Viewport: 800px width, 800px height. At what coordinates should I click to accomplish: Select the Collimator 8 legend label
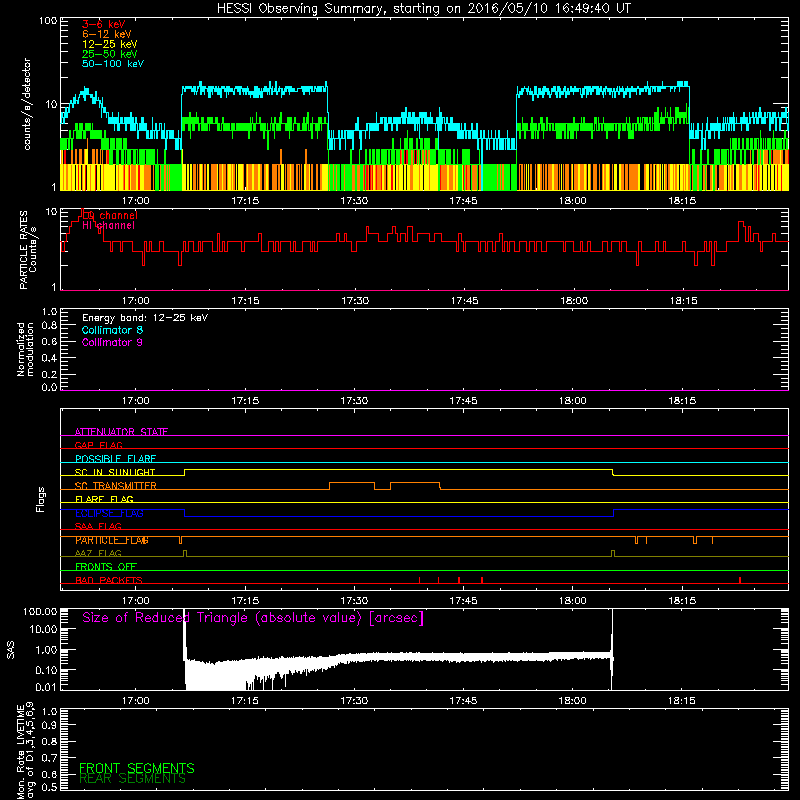pos(112,330)
